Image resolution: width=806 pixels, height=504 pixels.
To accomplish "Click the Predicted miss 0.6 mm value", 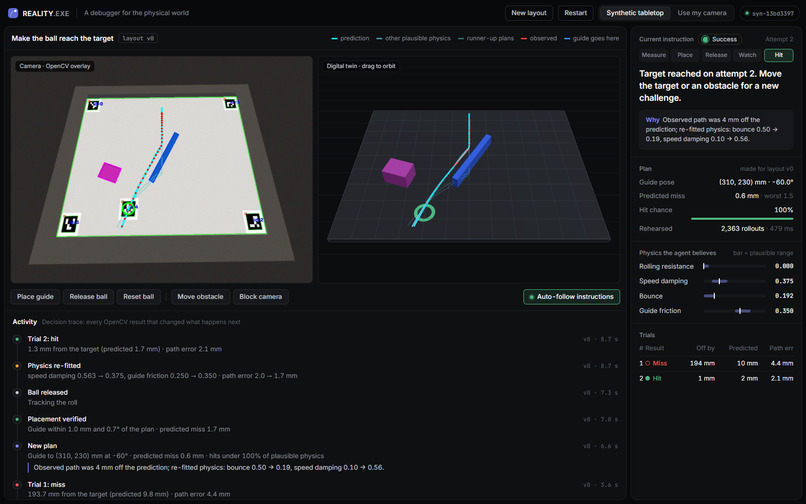I will point(747,196).
